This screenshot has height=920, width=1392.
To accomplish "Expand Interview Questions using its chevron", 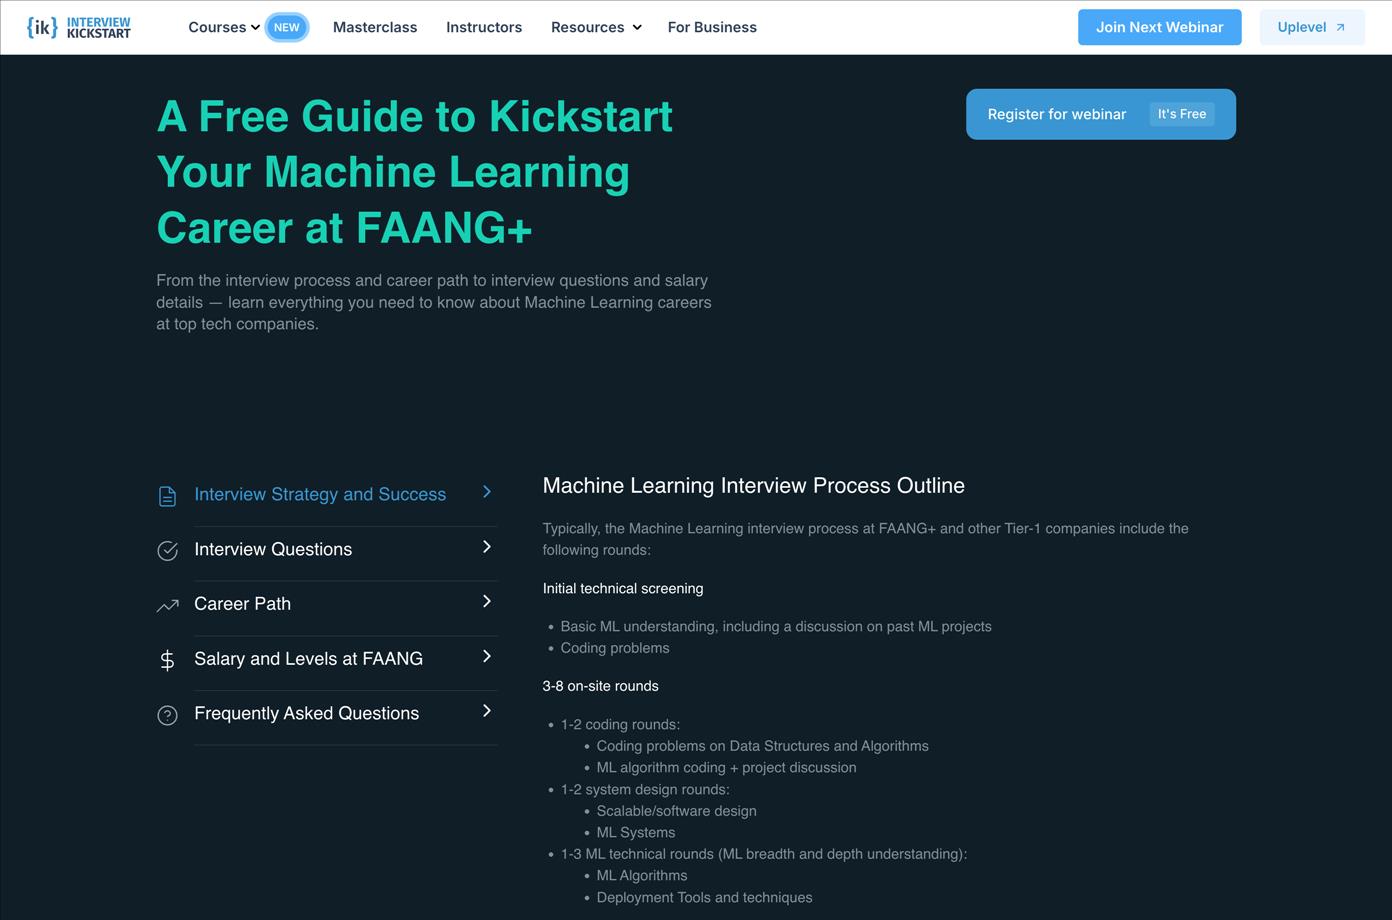I will pyautogui.click(x=487, y=547).
